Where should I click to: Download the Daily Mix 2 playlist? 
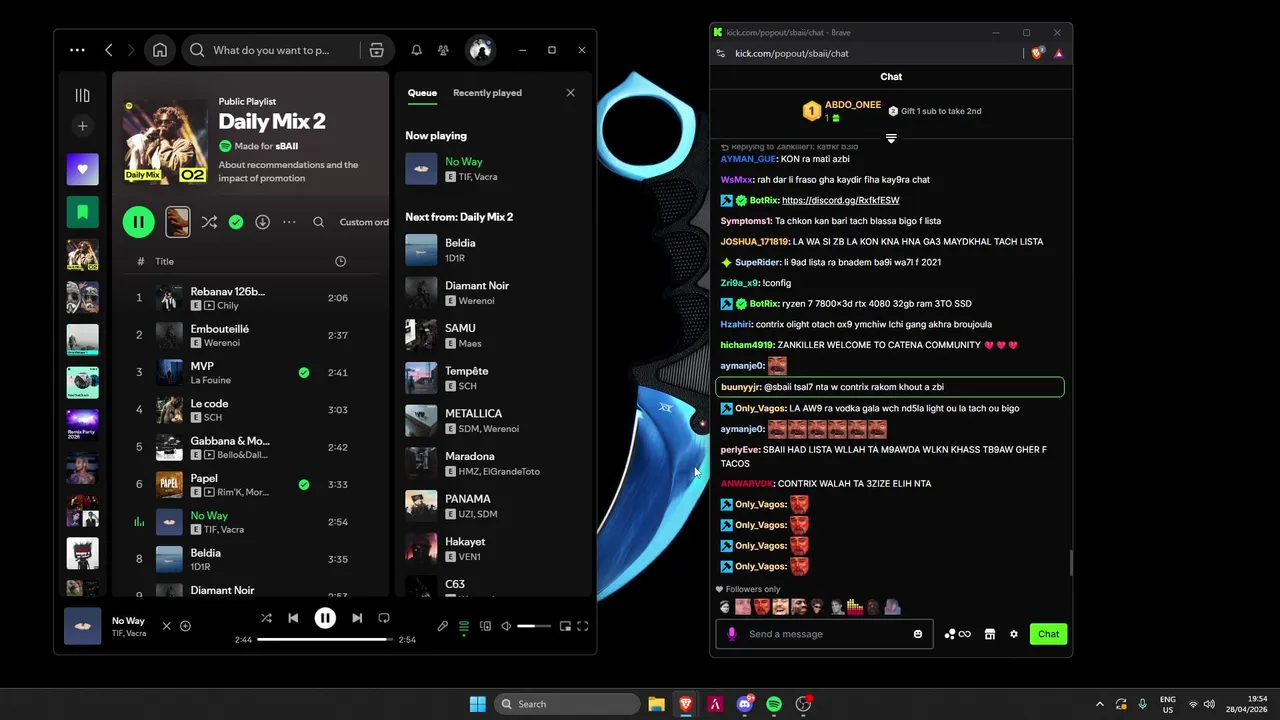tap(262, 222)
